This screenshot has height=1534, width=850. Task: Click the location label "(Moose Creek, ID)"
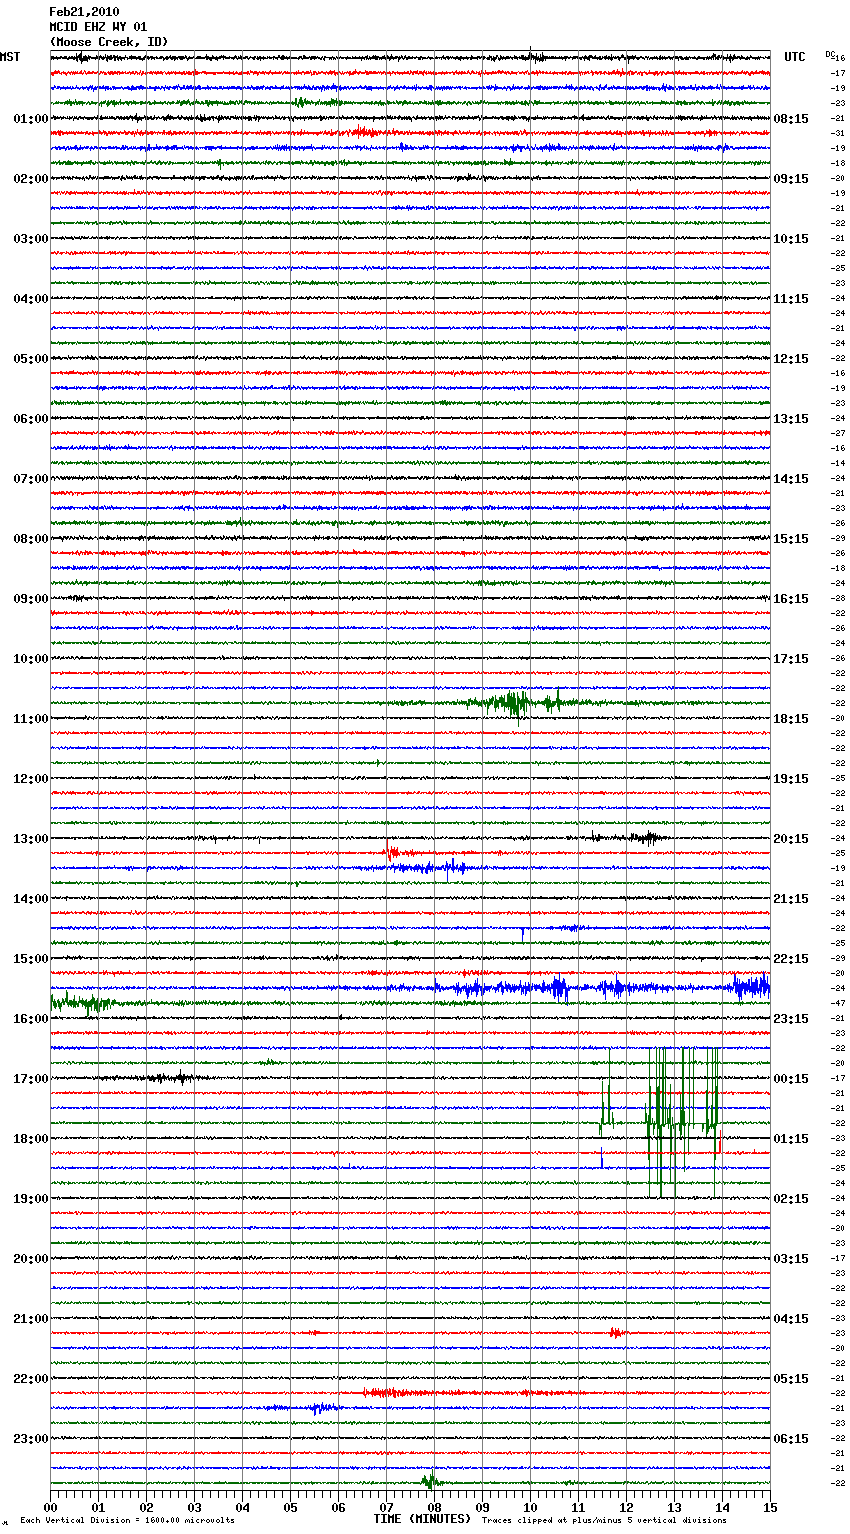click(109, 42)
